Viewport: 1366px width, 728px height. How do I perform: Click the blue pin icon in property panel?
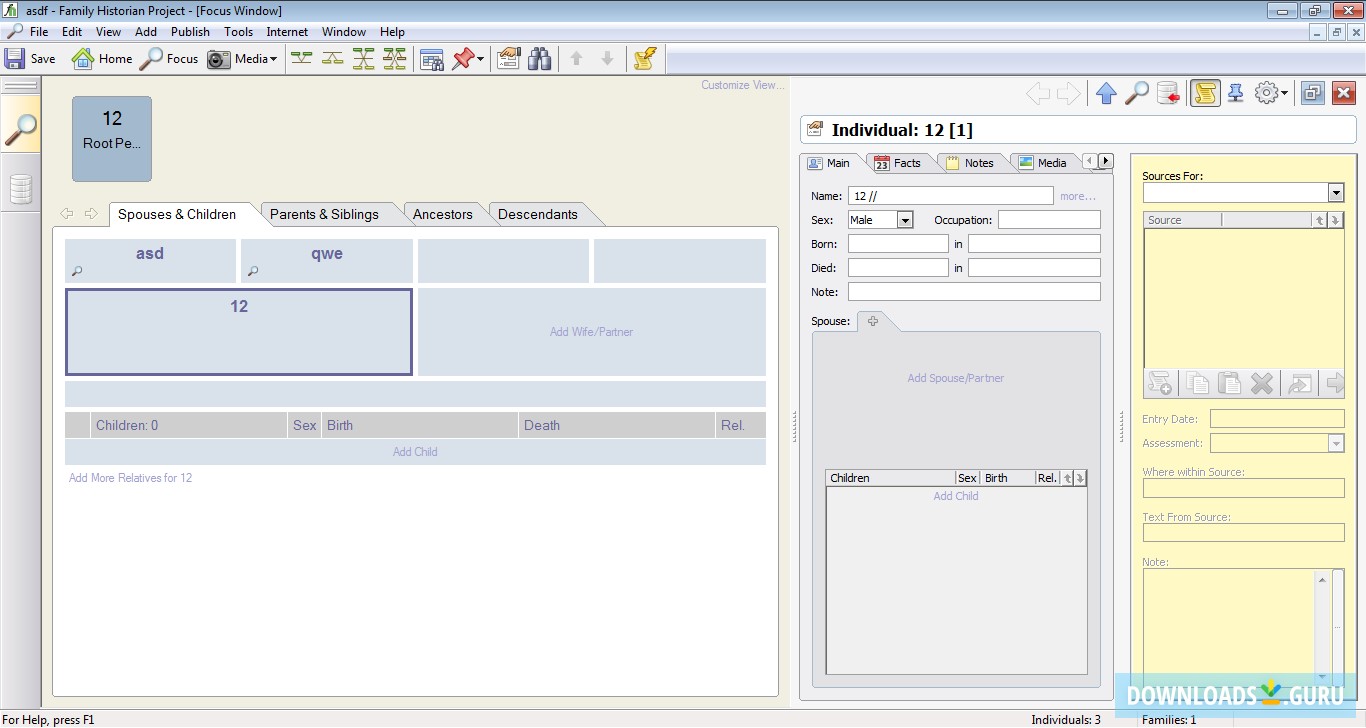coord(1236,93)
